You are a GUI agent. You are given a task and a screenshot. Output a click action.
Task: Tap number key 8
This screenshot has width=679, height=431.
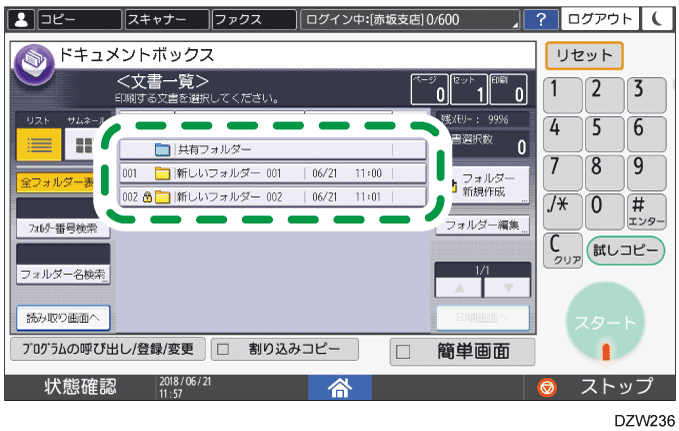click(605, 173)
